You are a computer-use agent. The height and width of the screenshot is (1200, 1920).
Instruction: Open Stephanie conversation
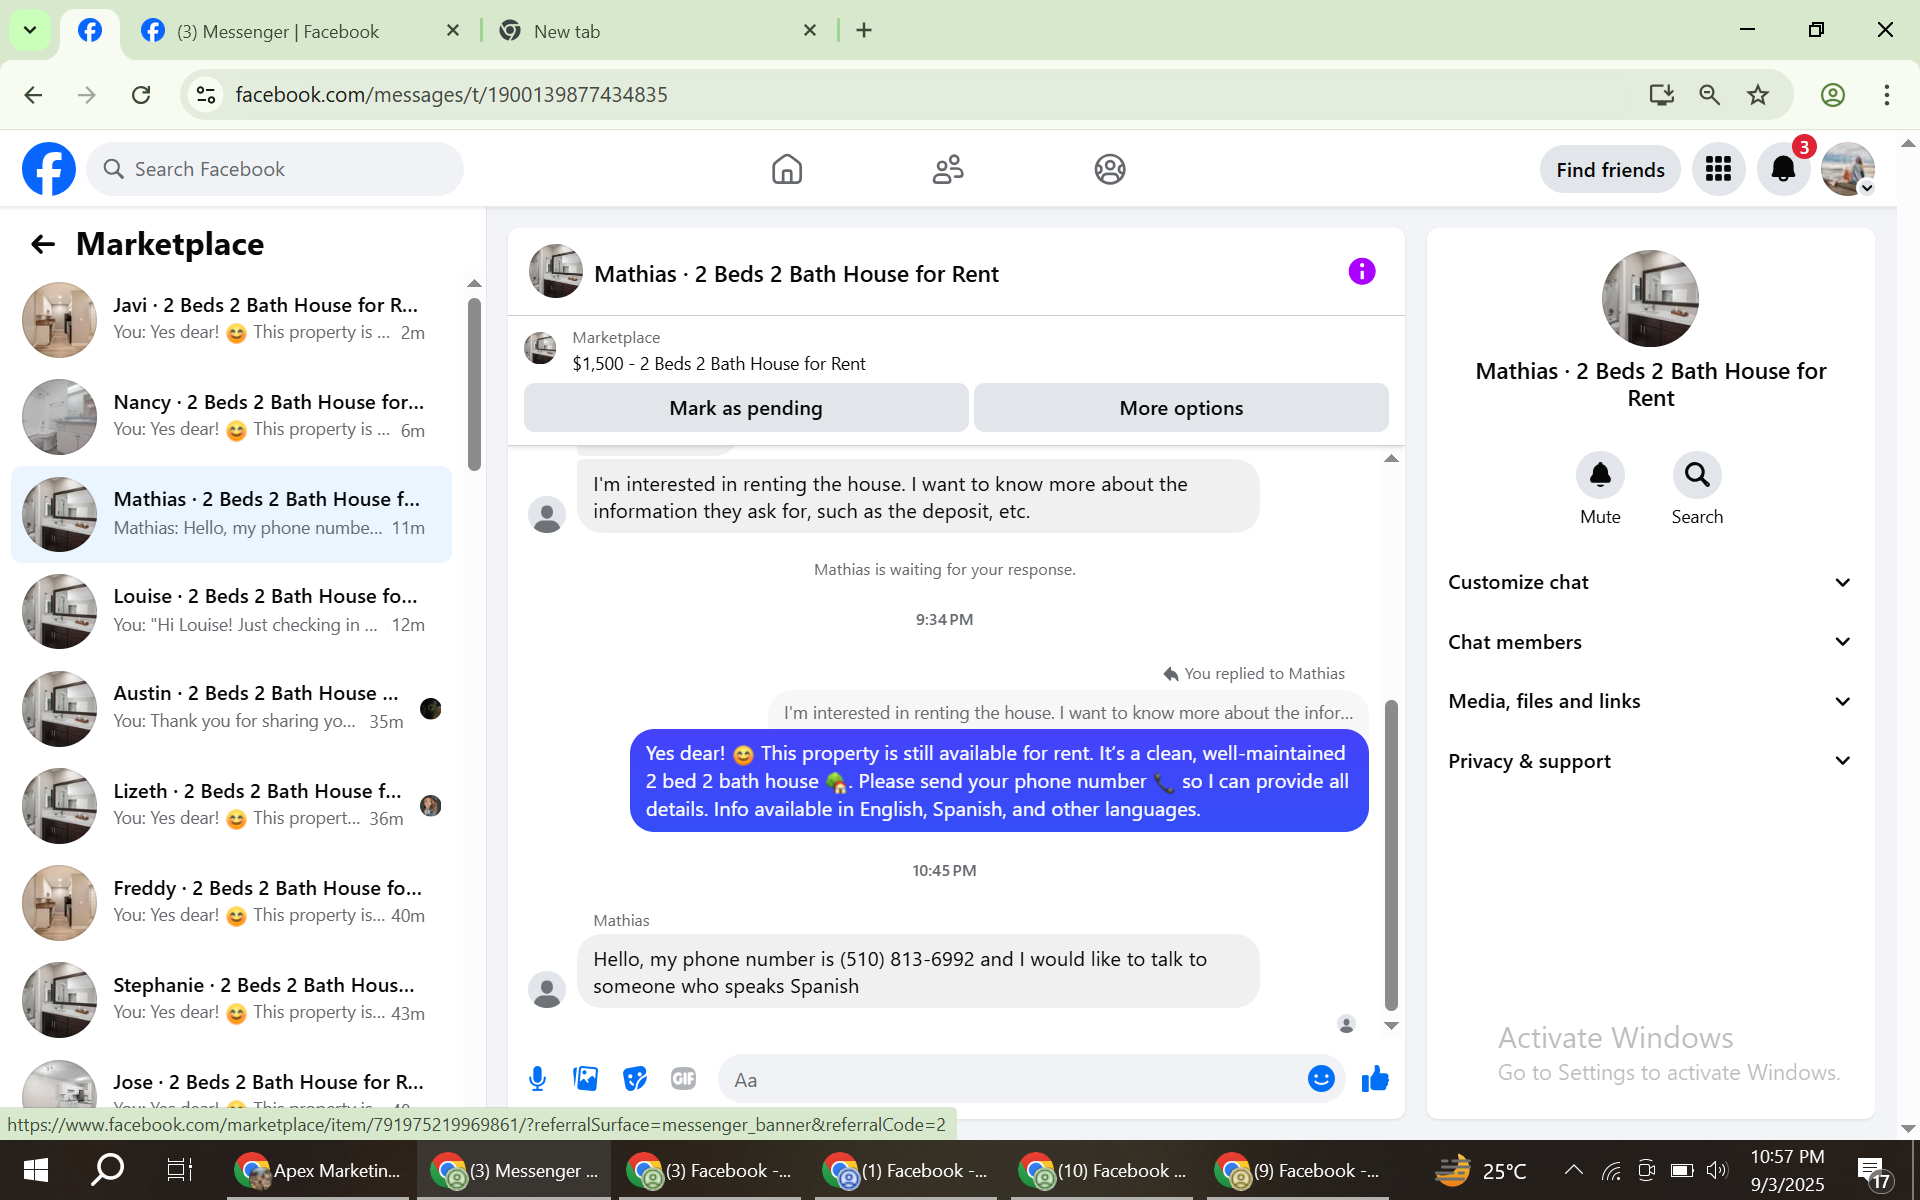point(232,999)
